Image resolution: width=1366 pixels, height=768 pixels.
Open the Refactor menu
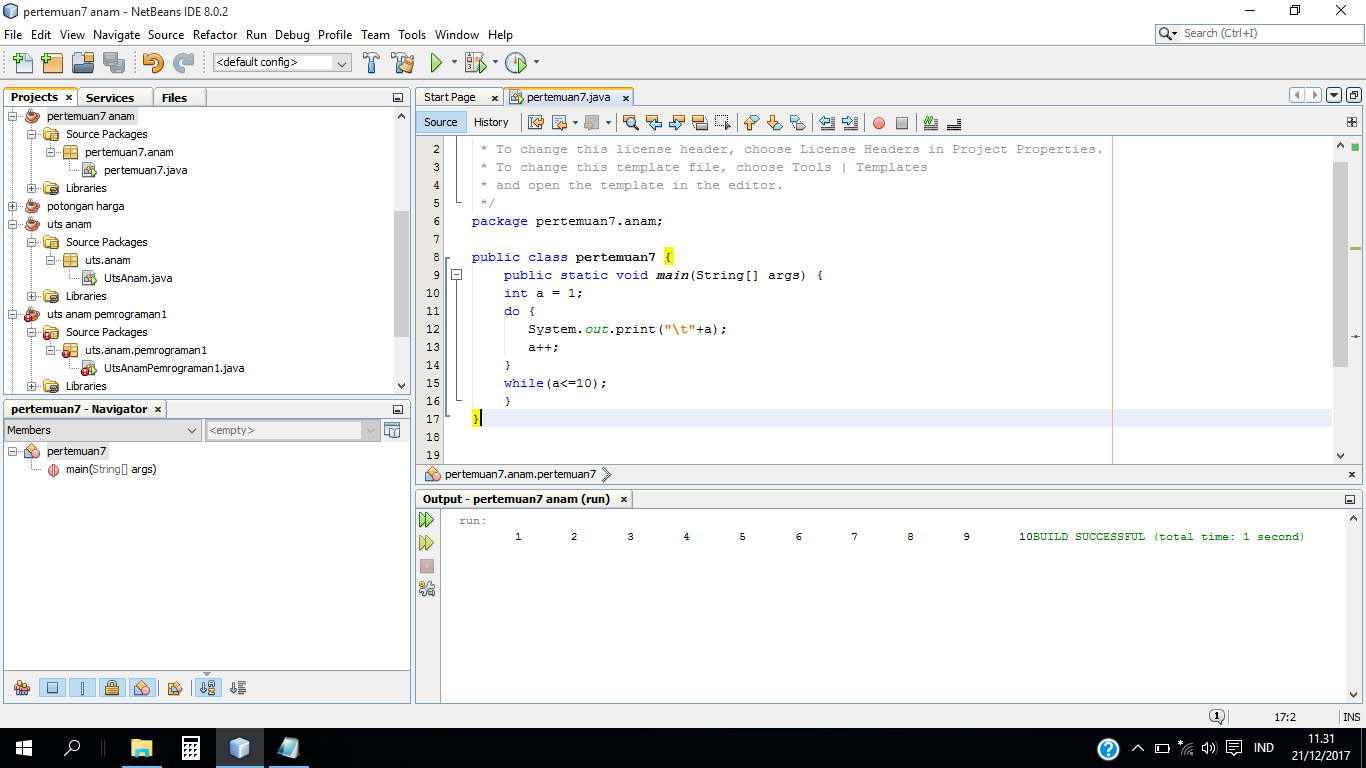coord(215,34)
